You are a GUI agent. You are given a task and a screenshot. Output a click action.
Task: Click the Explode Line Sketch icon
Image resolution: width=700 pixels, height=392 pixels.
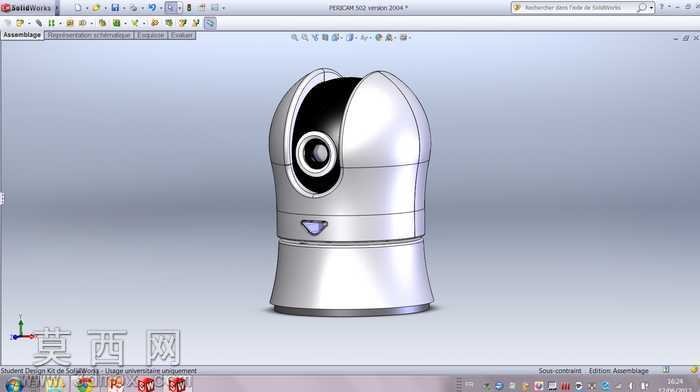tap(195, 23)
